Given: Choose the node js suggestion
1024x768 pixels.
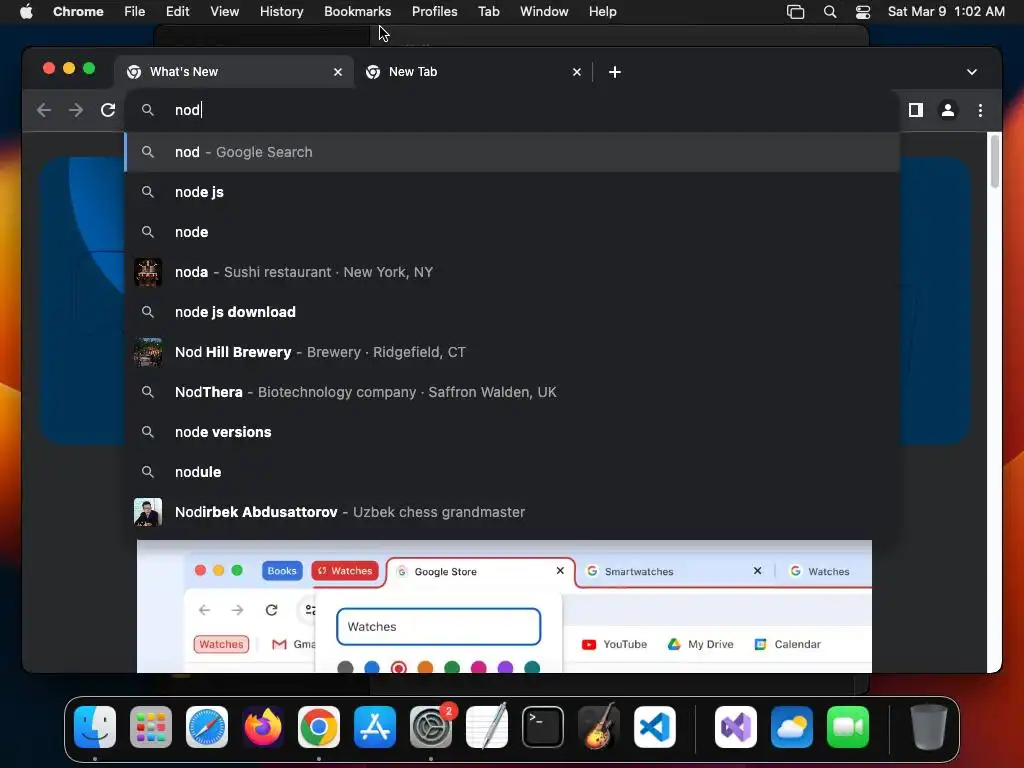Looking at the screenshot, I should (x=513, y=192).
